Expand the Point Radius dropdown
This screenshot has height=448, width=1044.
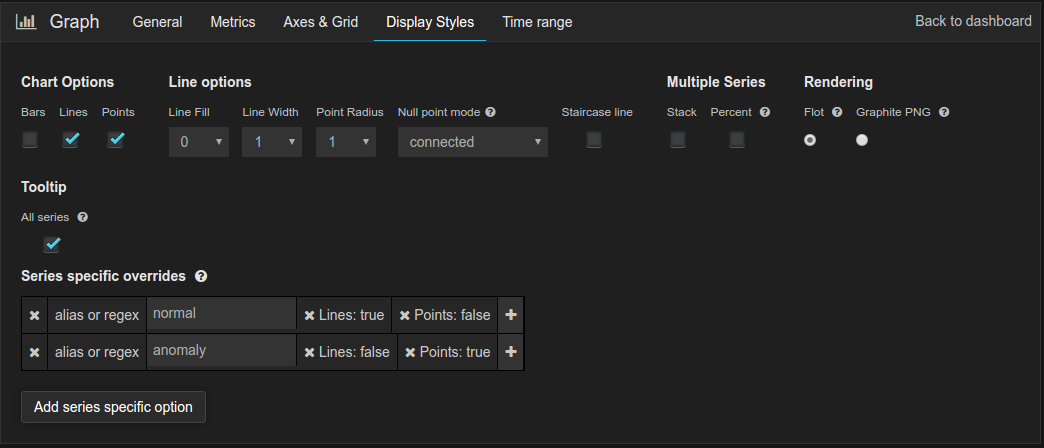coord(346,142)
